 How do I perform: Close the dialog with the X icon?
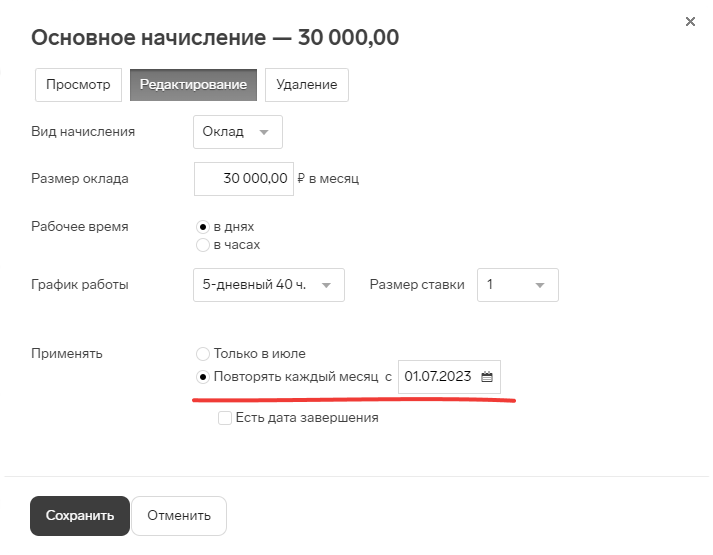(x=690, y=21)
